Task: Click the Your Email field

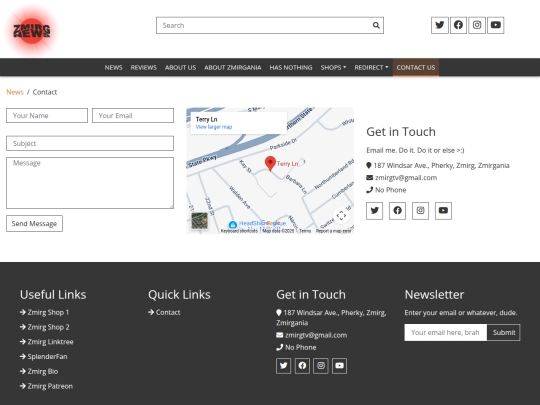Action: point(133,115)
